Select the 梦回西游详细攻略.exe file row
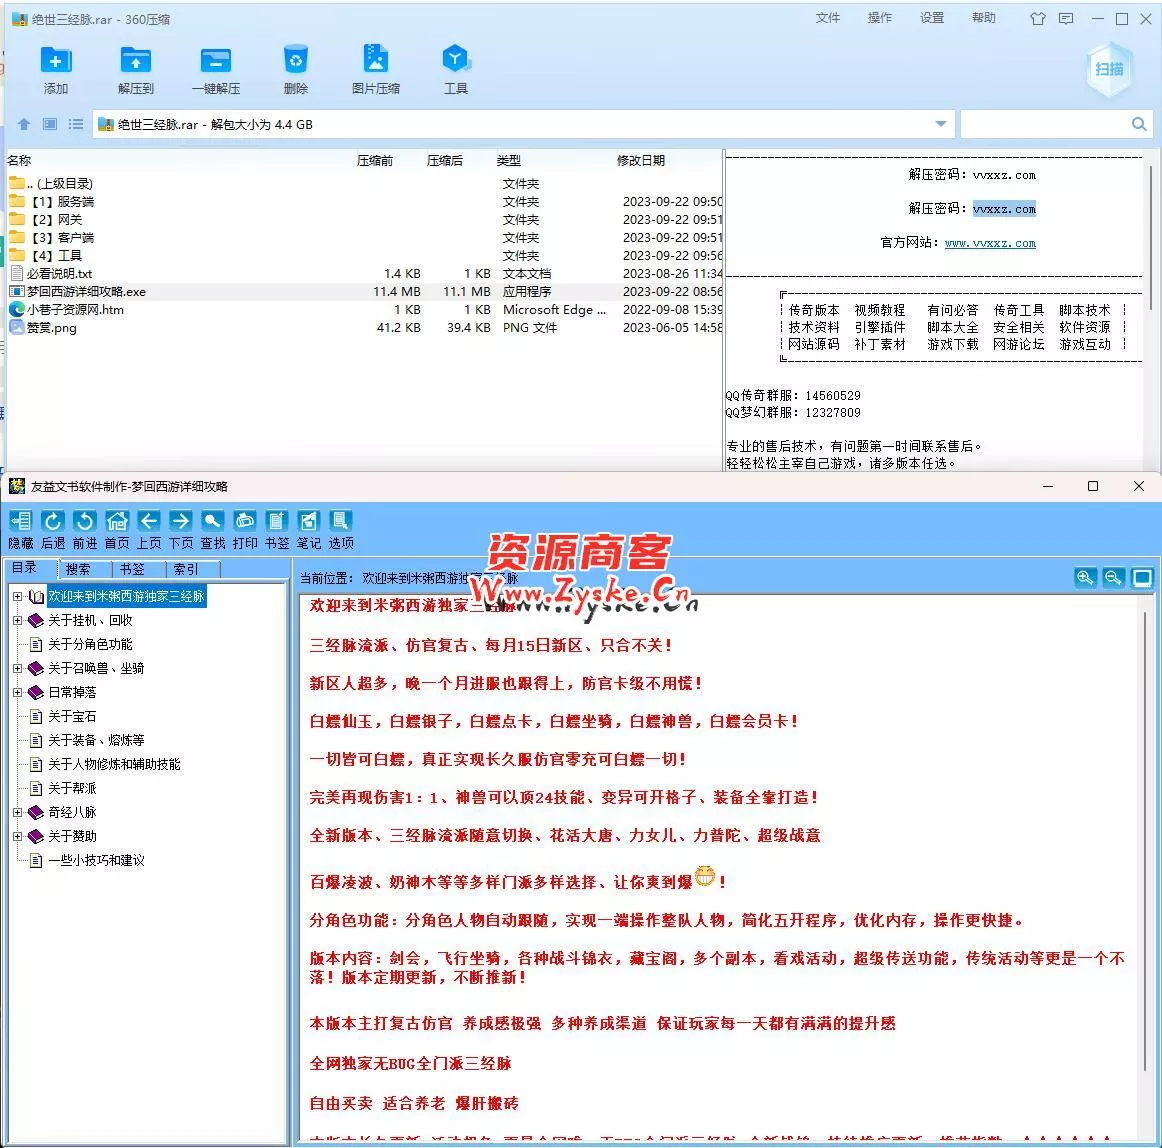Image resolution: width=1162 pixels, height=1148 pixels. point(86,292)
